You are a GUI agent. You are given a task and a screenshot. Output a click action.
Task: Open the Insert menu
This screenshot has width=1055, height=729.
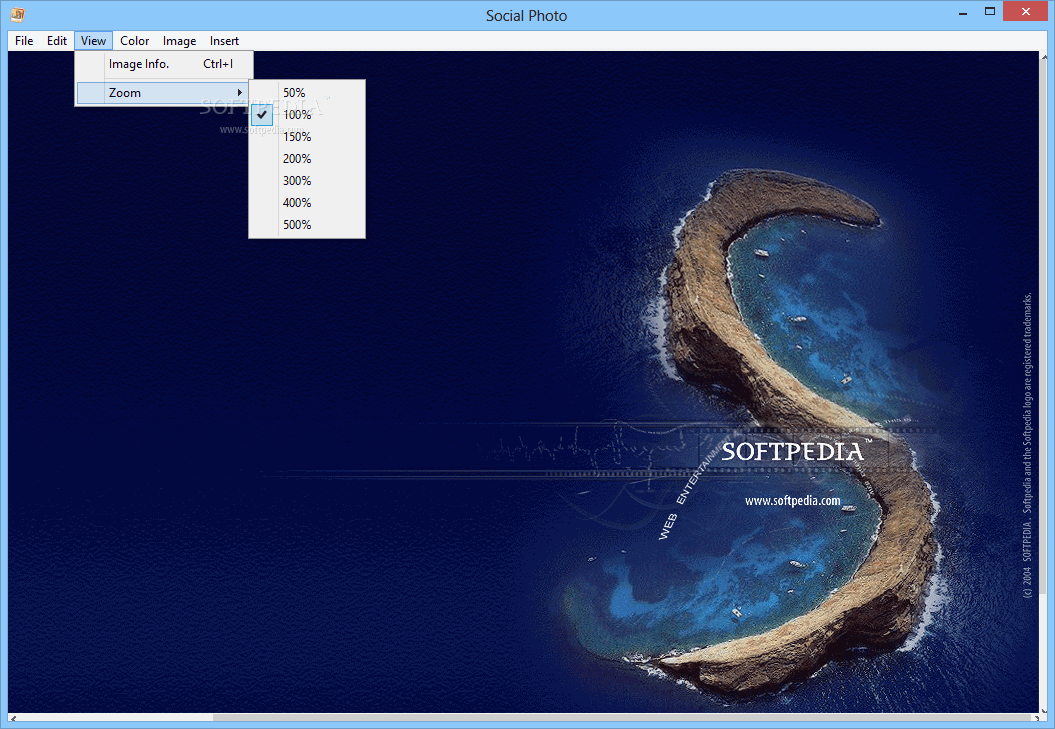[x=224, y=41]
